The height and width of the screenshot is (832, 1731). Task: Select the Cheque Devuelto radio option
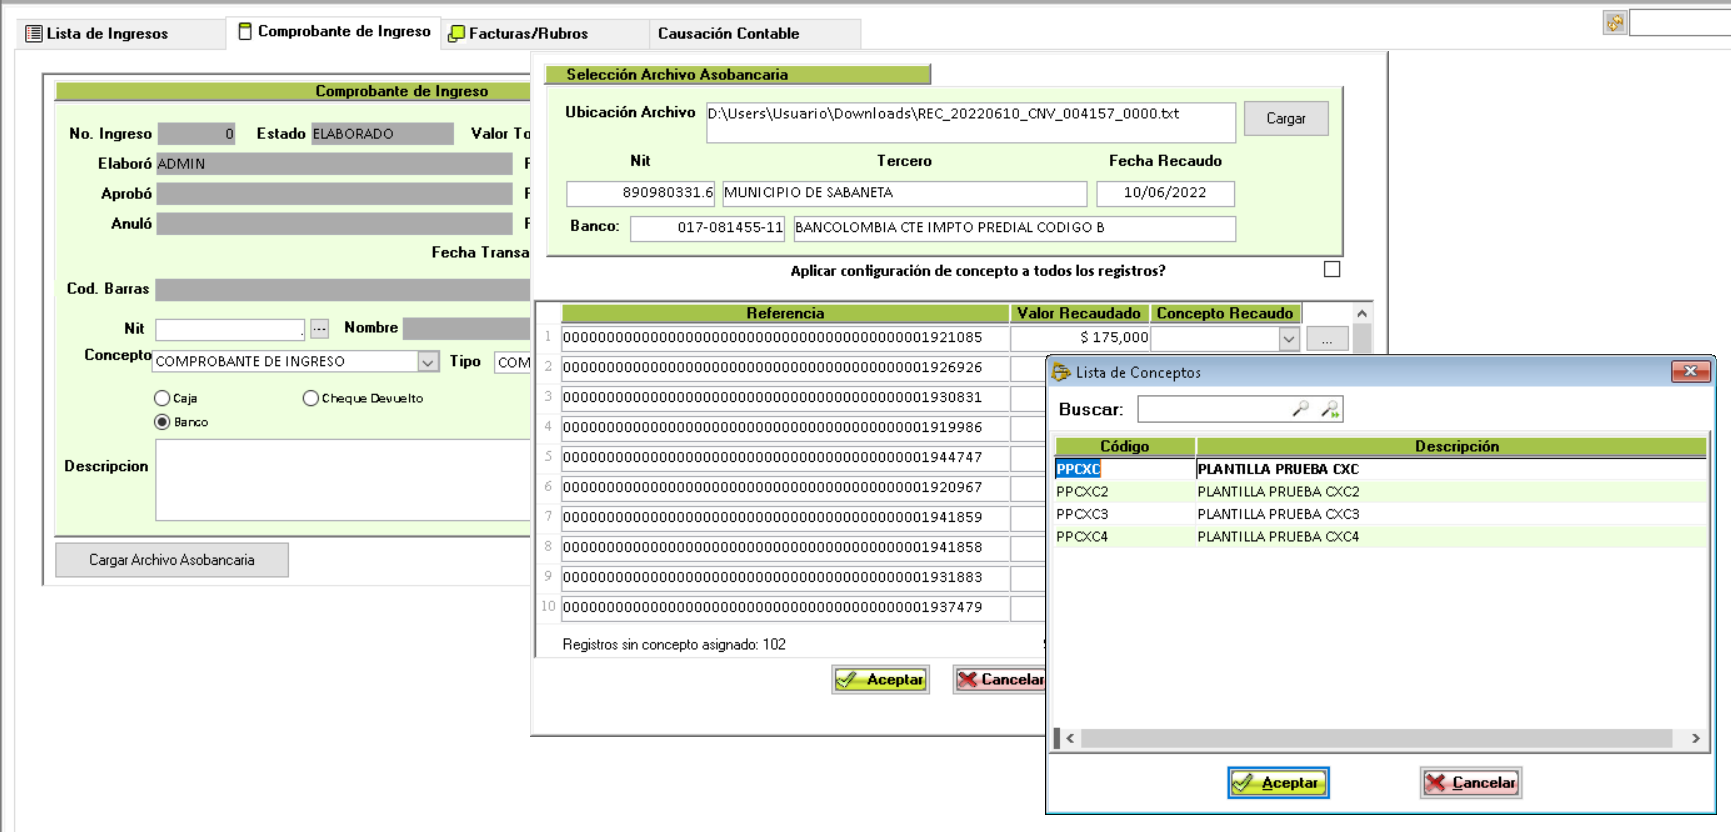click(x=311, y=398)
